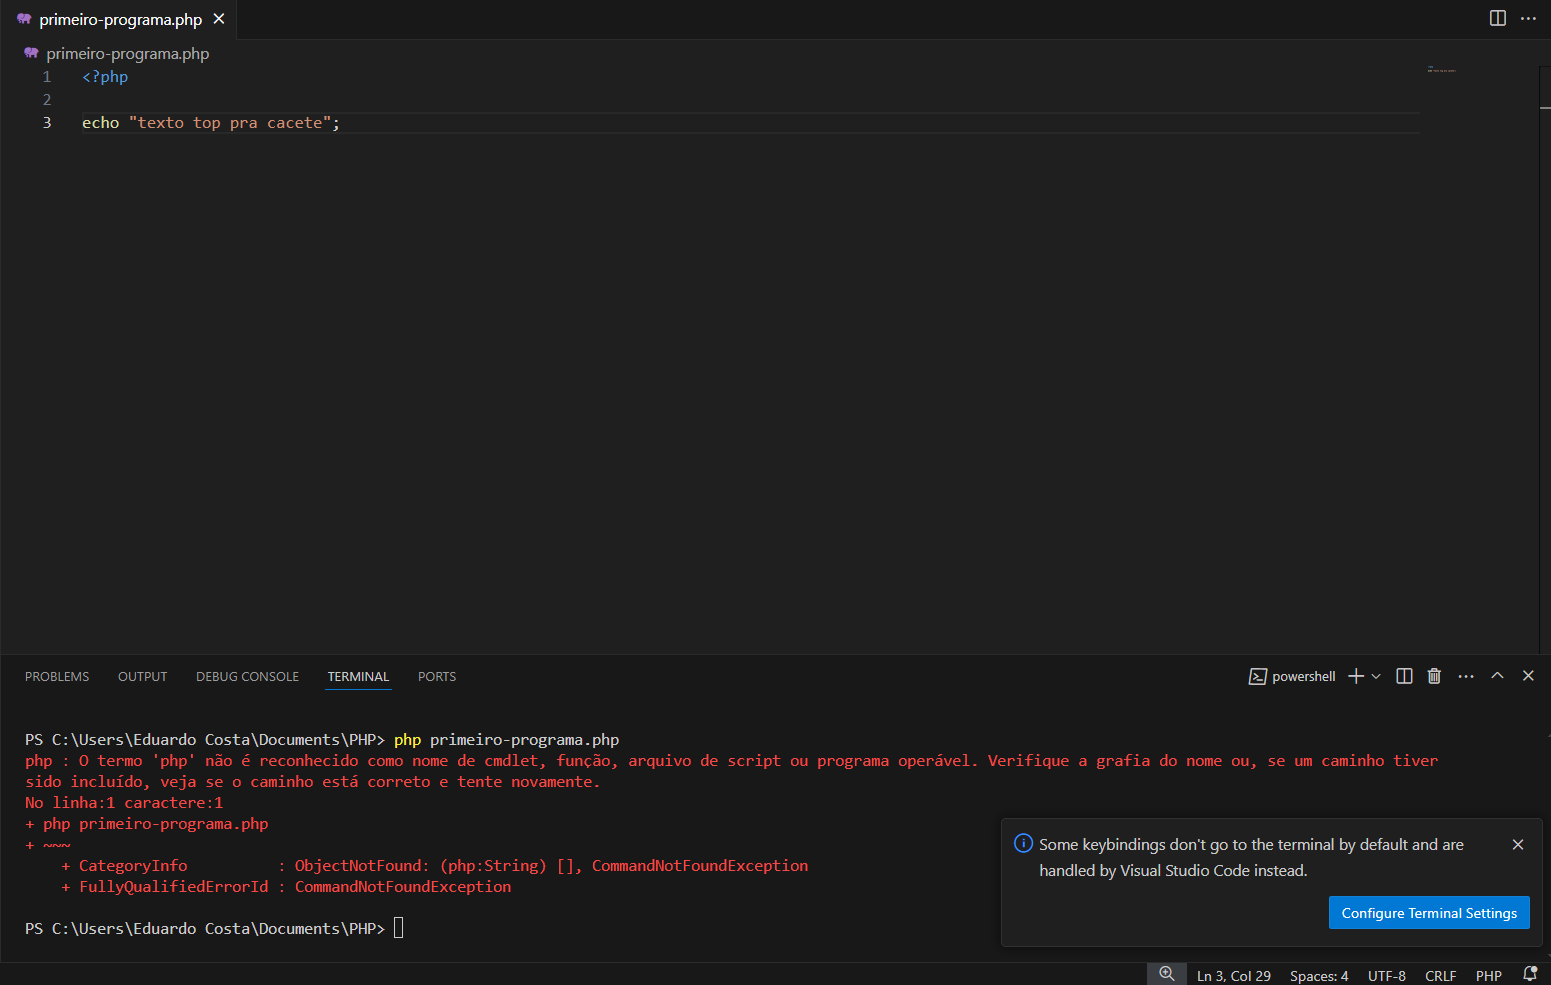Open the DEBUG CONSOLE tab
This screenshot has width=1551, height=985.
tap(248, 677)
